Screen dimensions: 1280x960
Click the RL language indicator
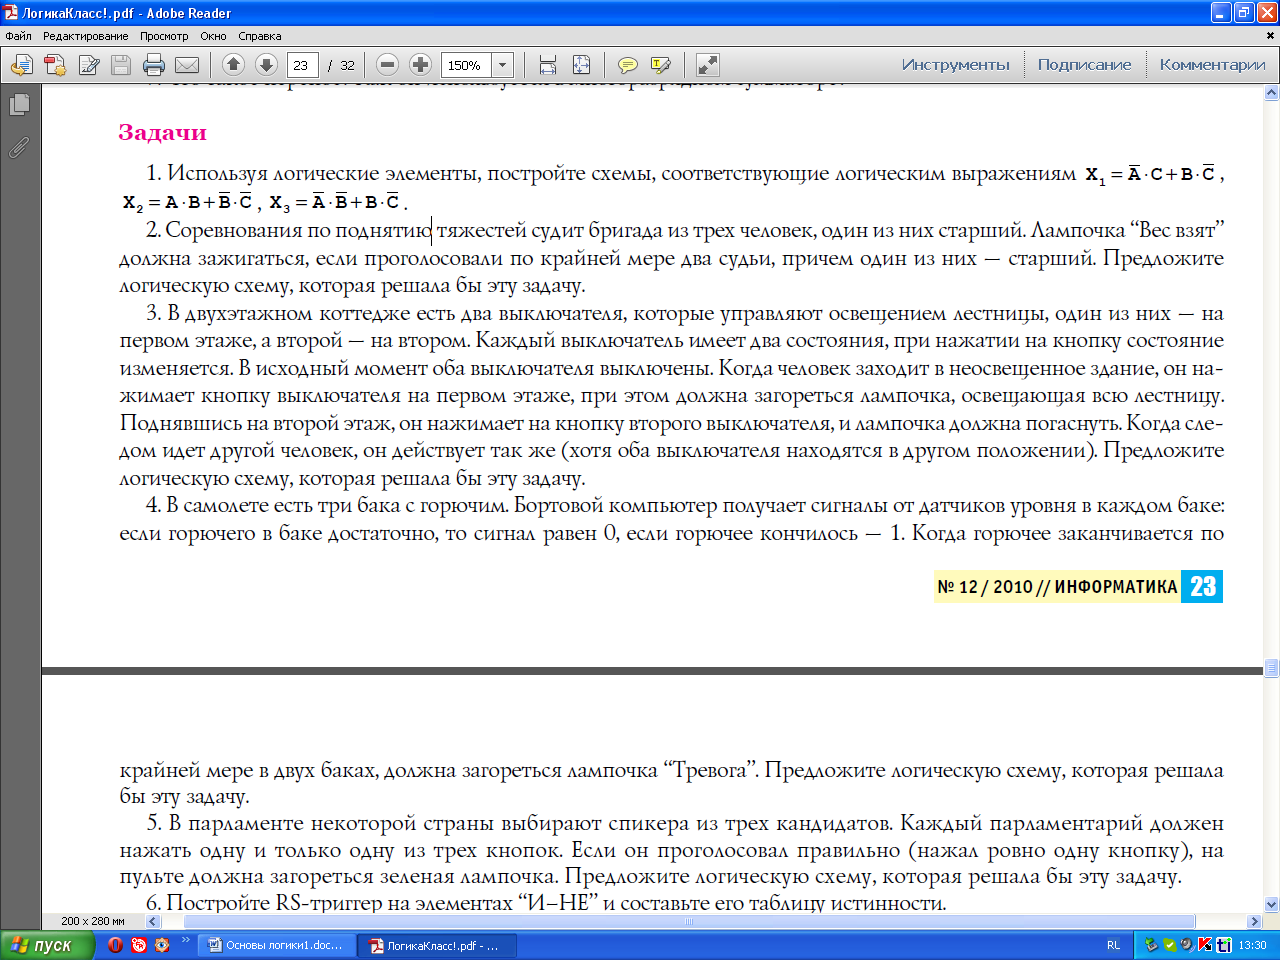coord(1114,945)
